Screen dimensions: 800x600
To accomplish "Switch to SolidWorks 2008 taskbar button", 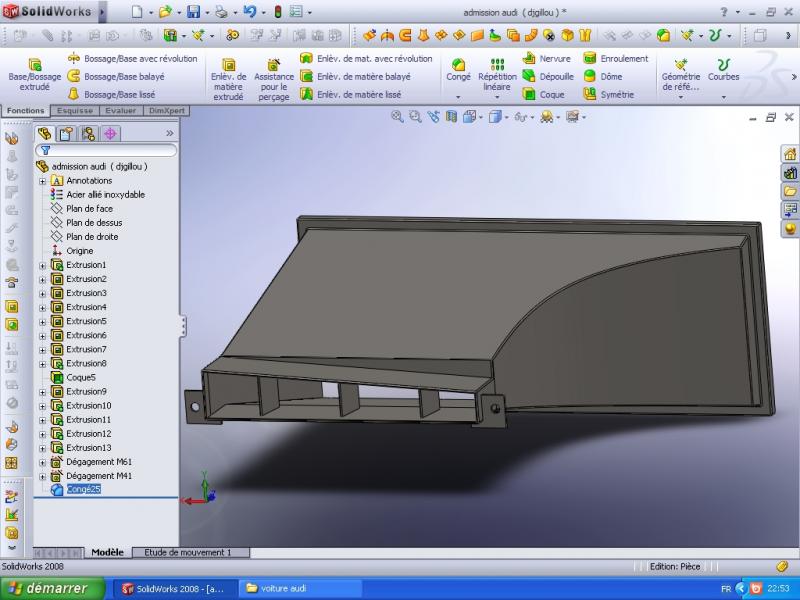I will [x=174, y=589].
